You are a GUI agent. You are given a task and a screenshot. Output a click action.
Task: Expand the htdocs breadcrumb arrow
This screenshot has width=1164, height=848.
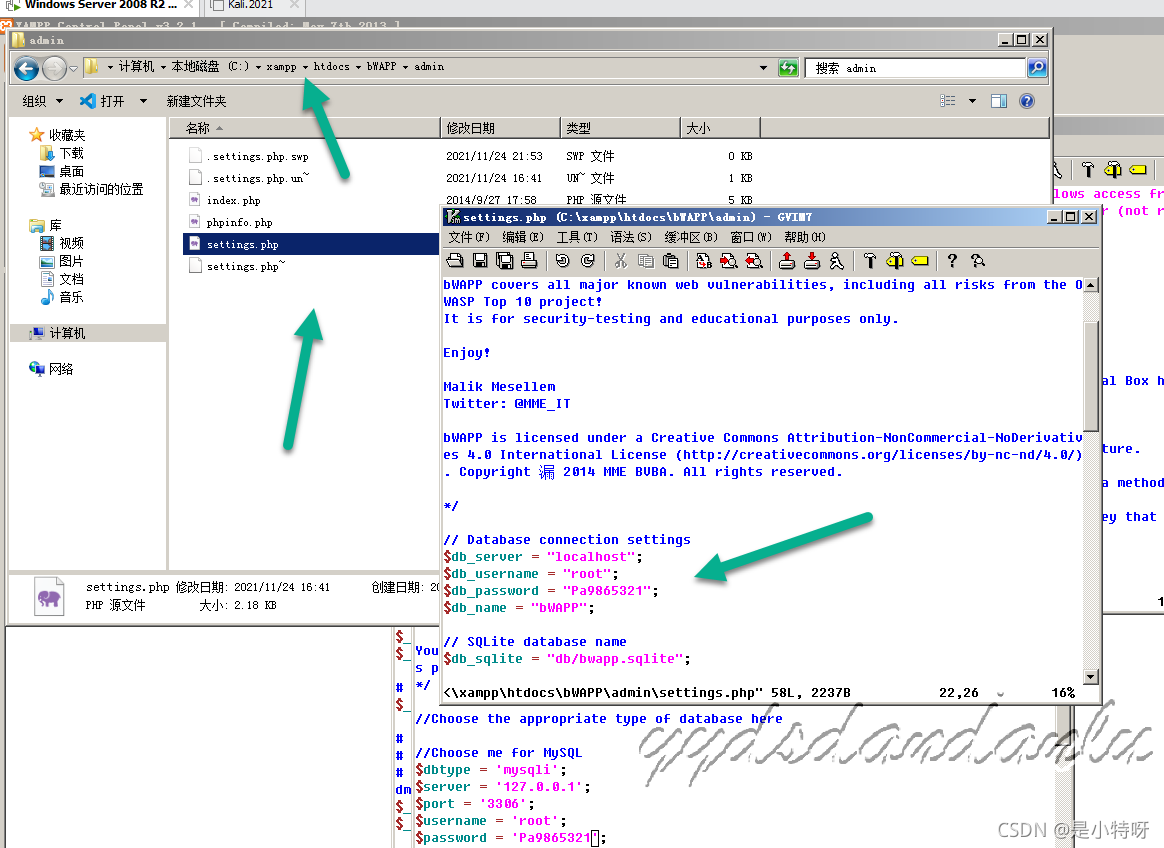[358, 67]
